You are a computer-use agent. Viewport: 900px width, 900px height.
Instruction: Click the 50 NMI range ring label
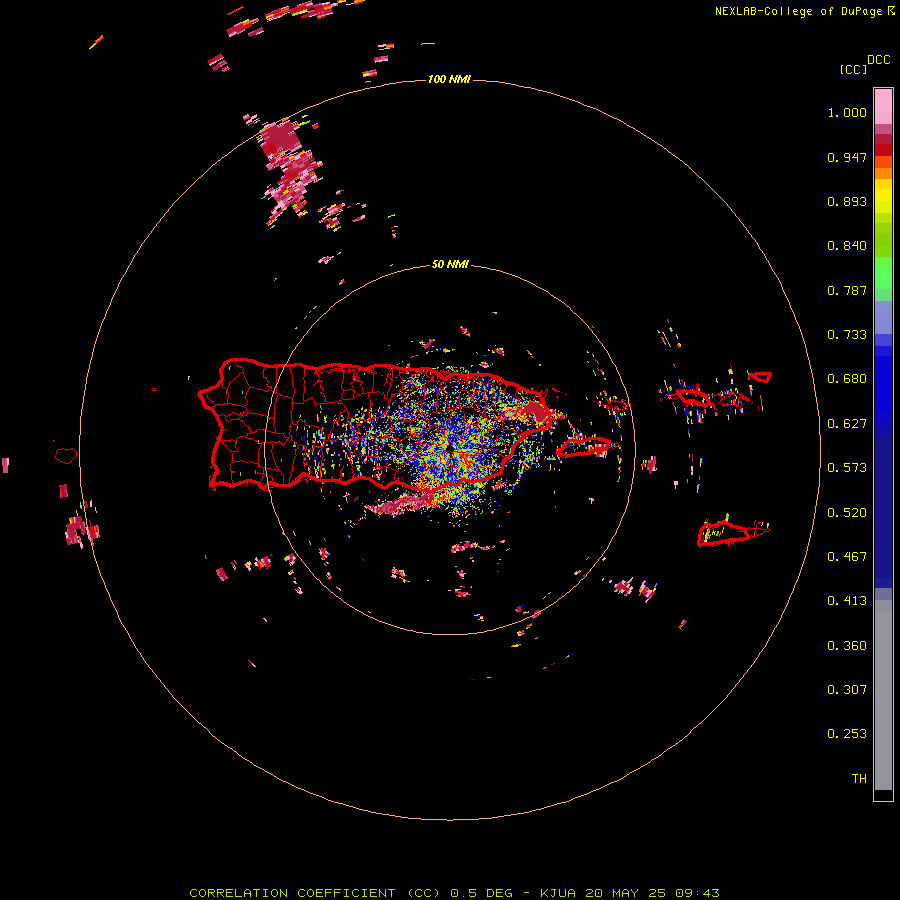pyautogui.click(x=449, y=264)
